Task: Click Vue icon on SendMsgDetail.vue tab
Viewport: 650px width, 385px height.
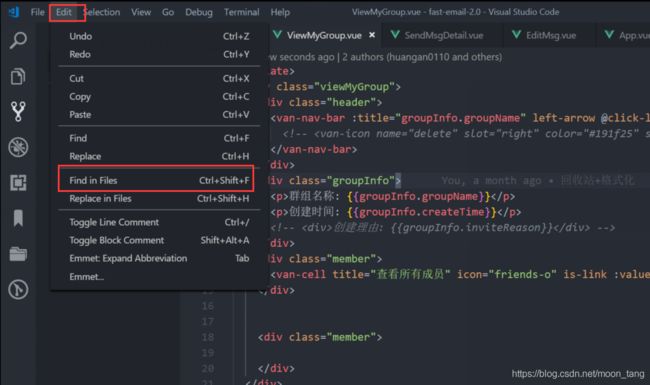Action: click(x=395, y=35)
